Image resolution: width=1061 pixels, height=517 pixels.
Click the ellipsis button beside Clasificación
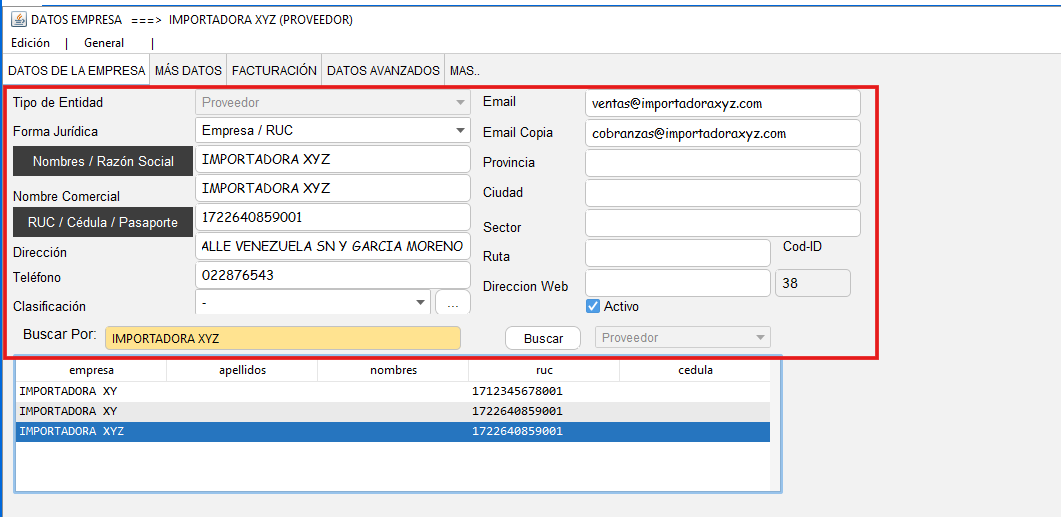453,302
